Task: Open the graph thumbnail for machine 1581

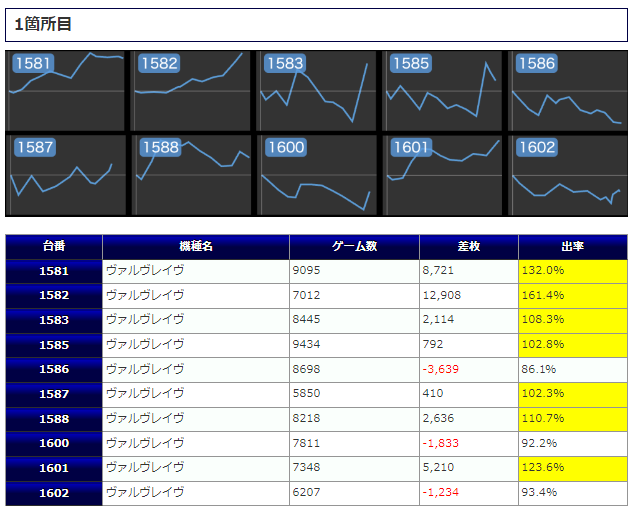Action: click(x=66, y=91)
